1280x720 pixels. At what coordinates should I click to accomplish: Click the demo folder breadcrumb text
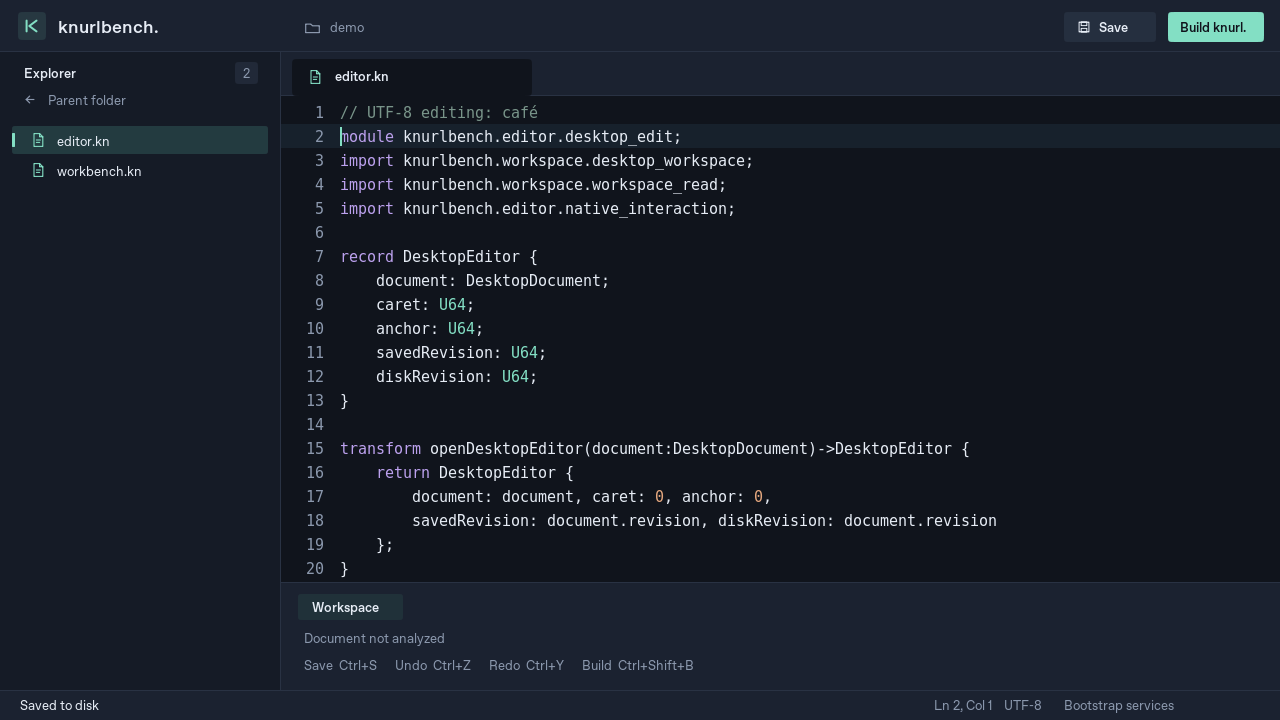pos(347,28)
